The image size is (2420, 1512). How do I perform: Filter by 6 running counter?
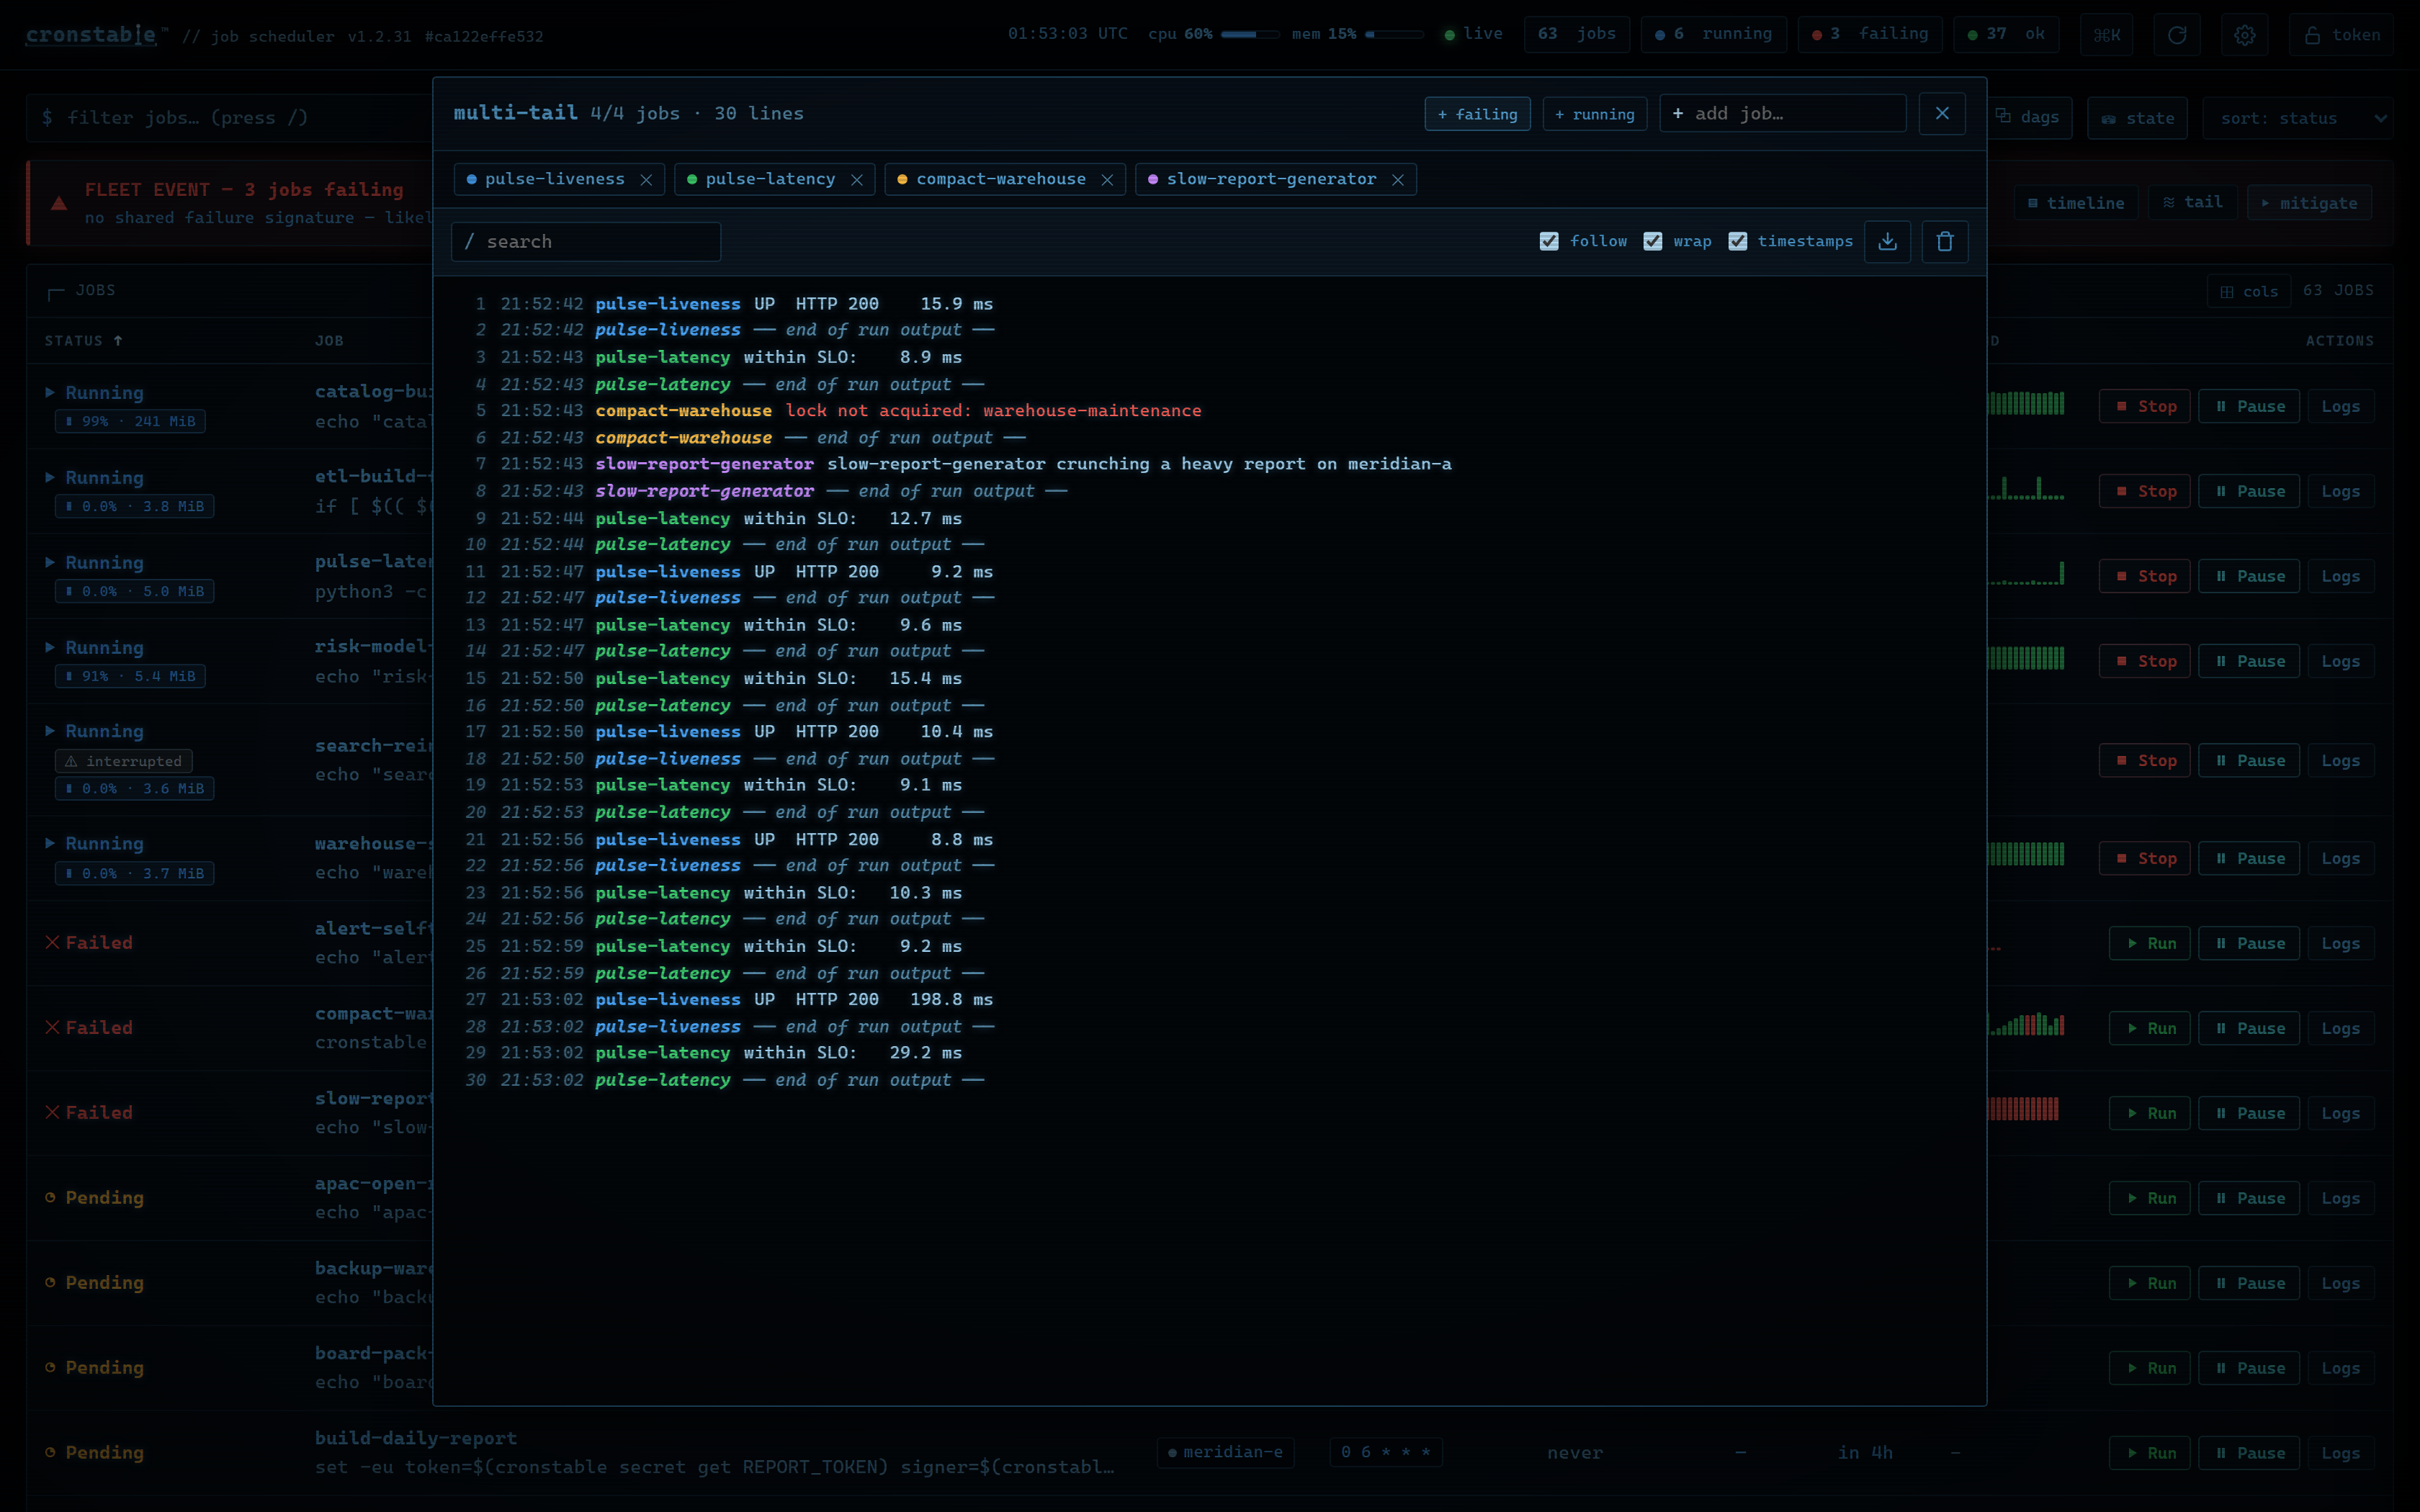[1713, 34]
